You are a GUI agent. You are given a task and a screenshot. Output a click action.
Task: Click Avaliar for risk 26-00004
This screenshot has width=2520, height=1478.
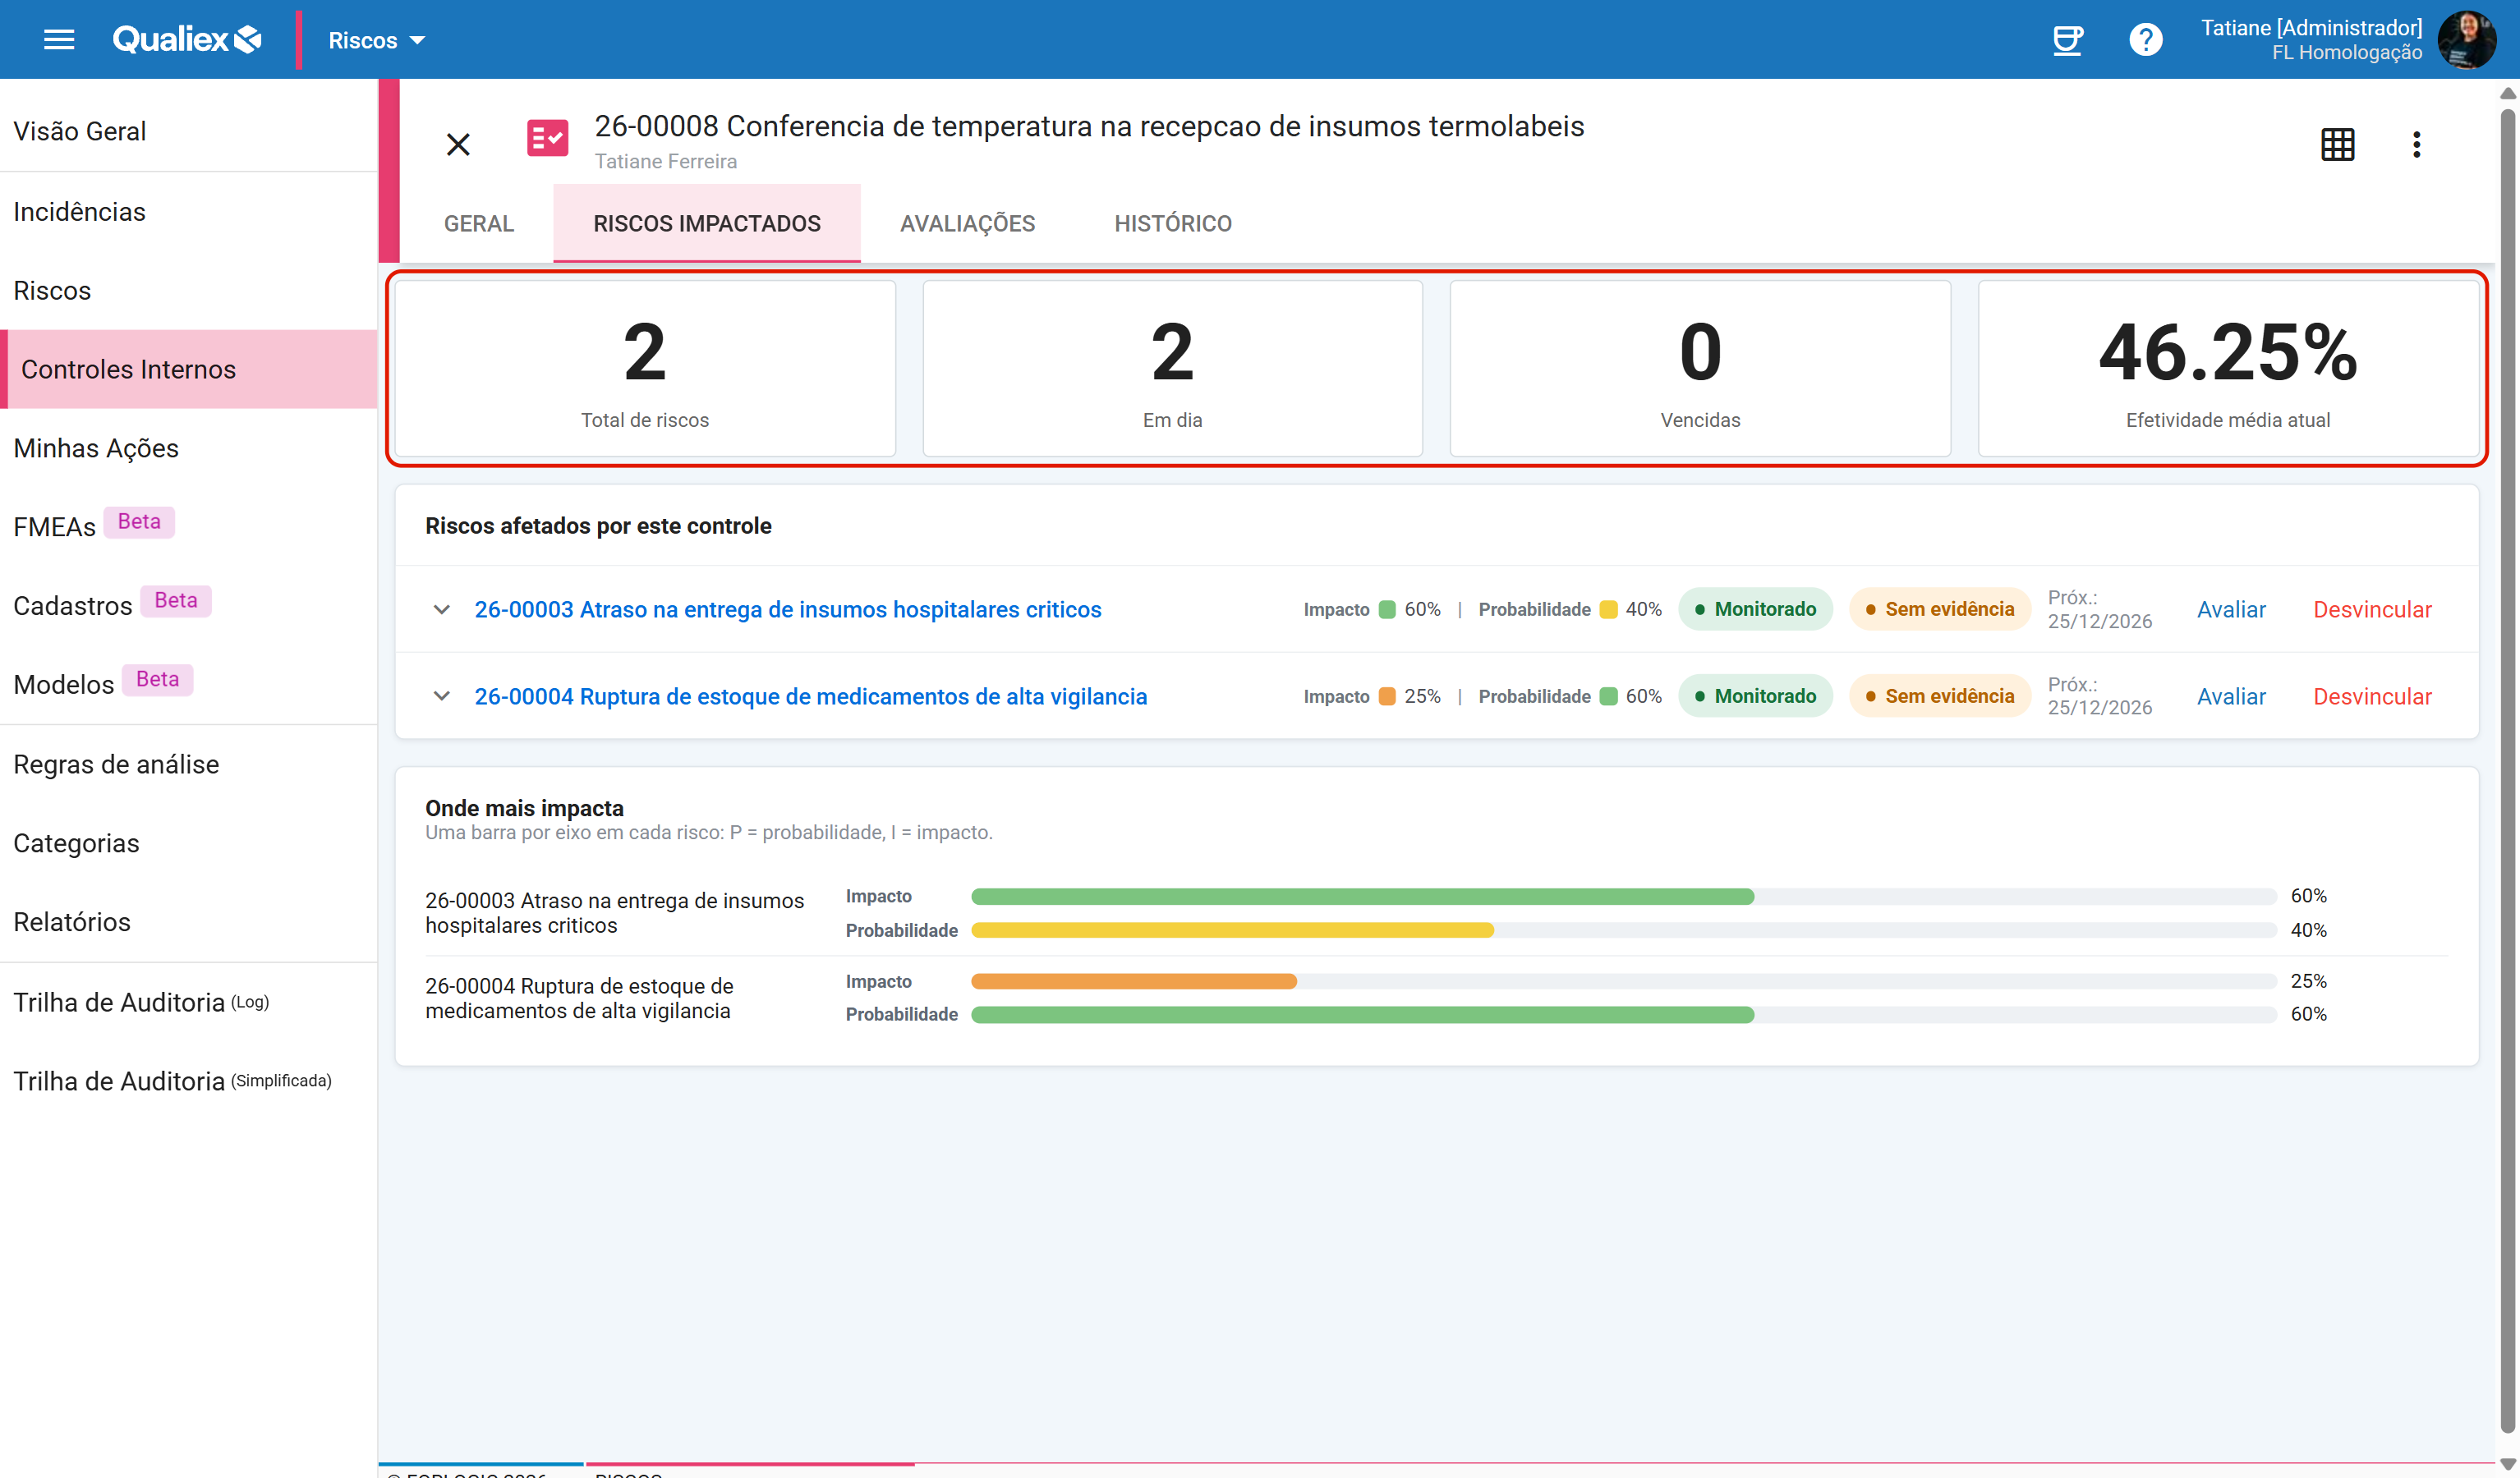pyautogui.click(x=2231, y=696)
